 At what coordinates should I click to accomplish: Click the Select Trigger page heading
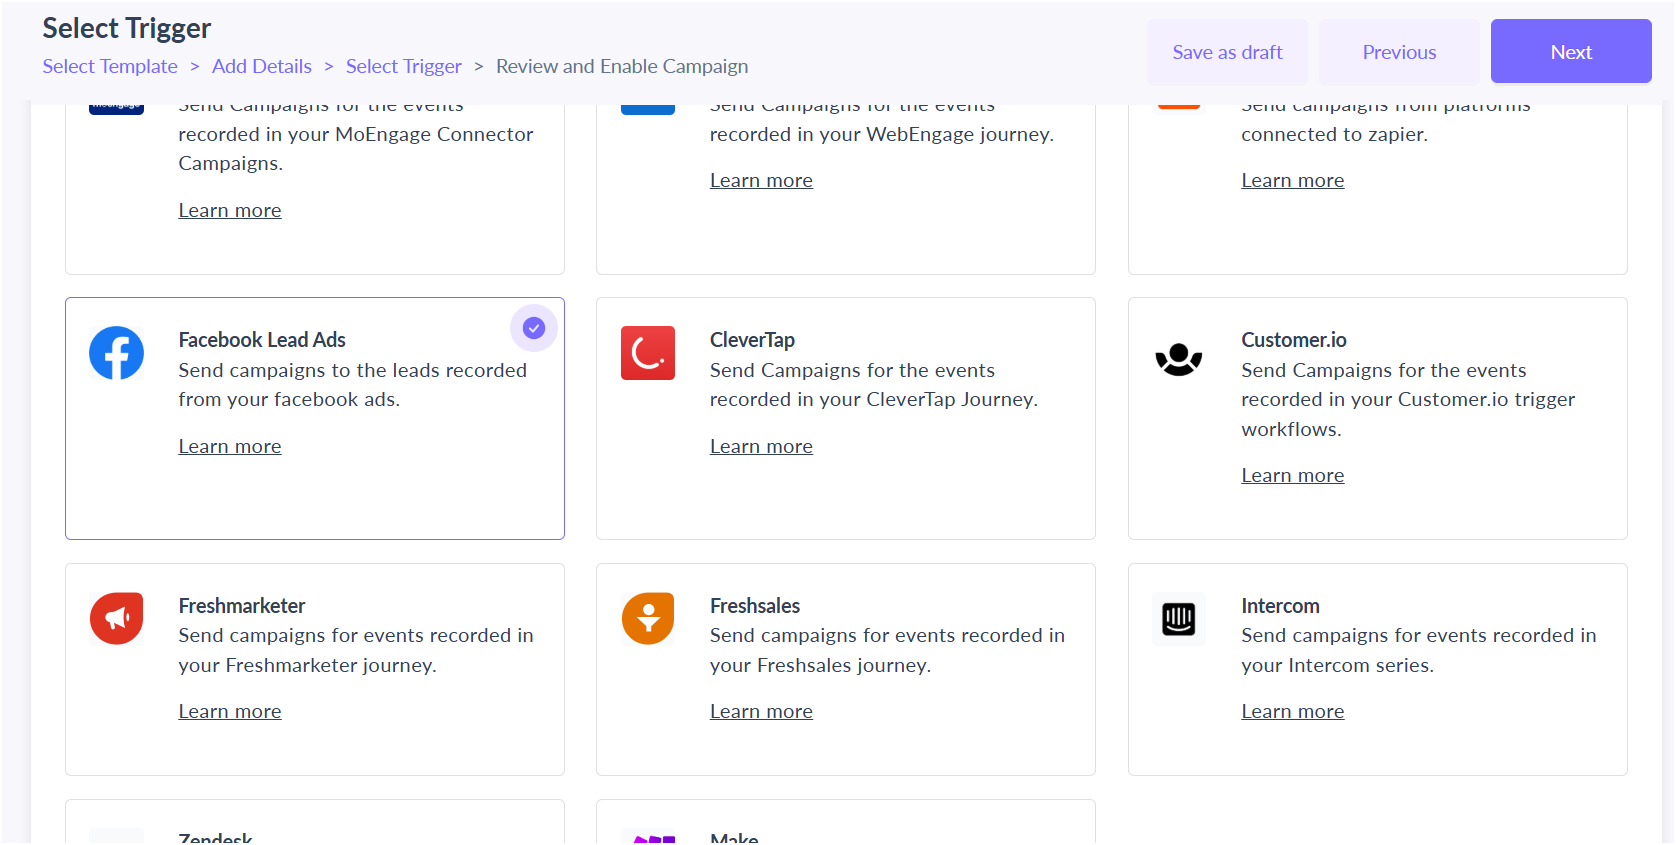click(x=127, y=28)
